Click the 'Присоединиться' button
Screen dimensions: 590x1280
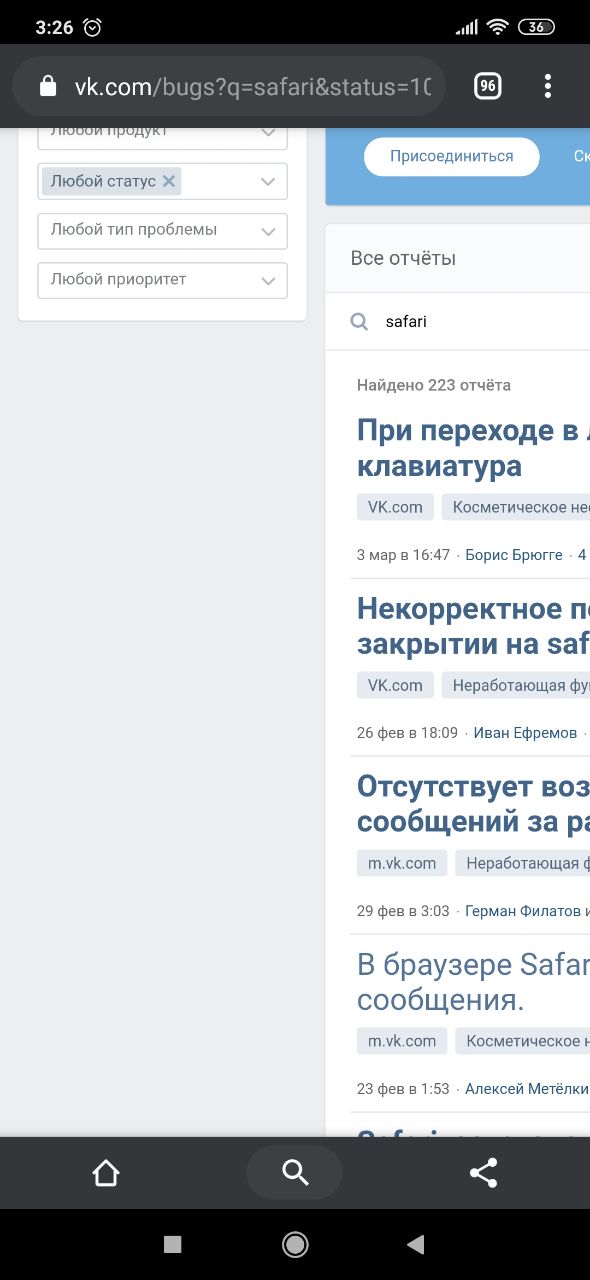[x=451, y=156]
